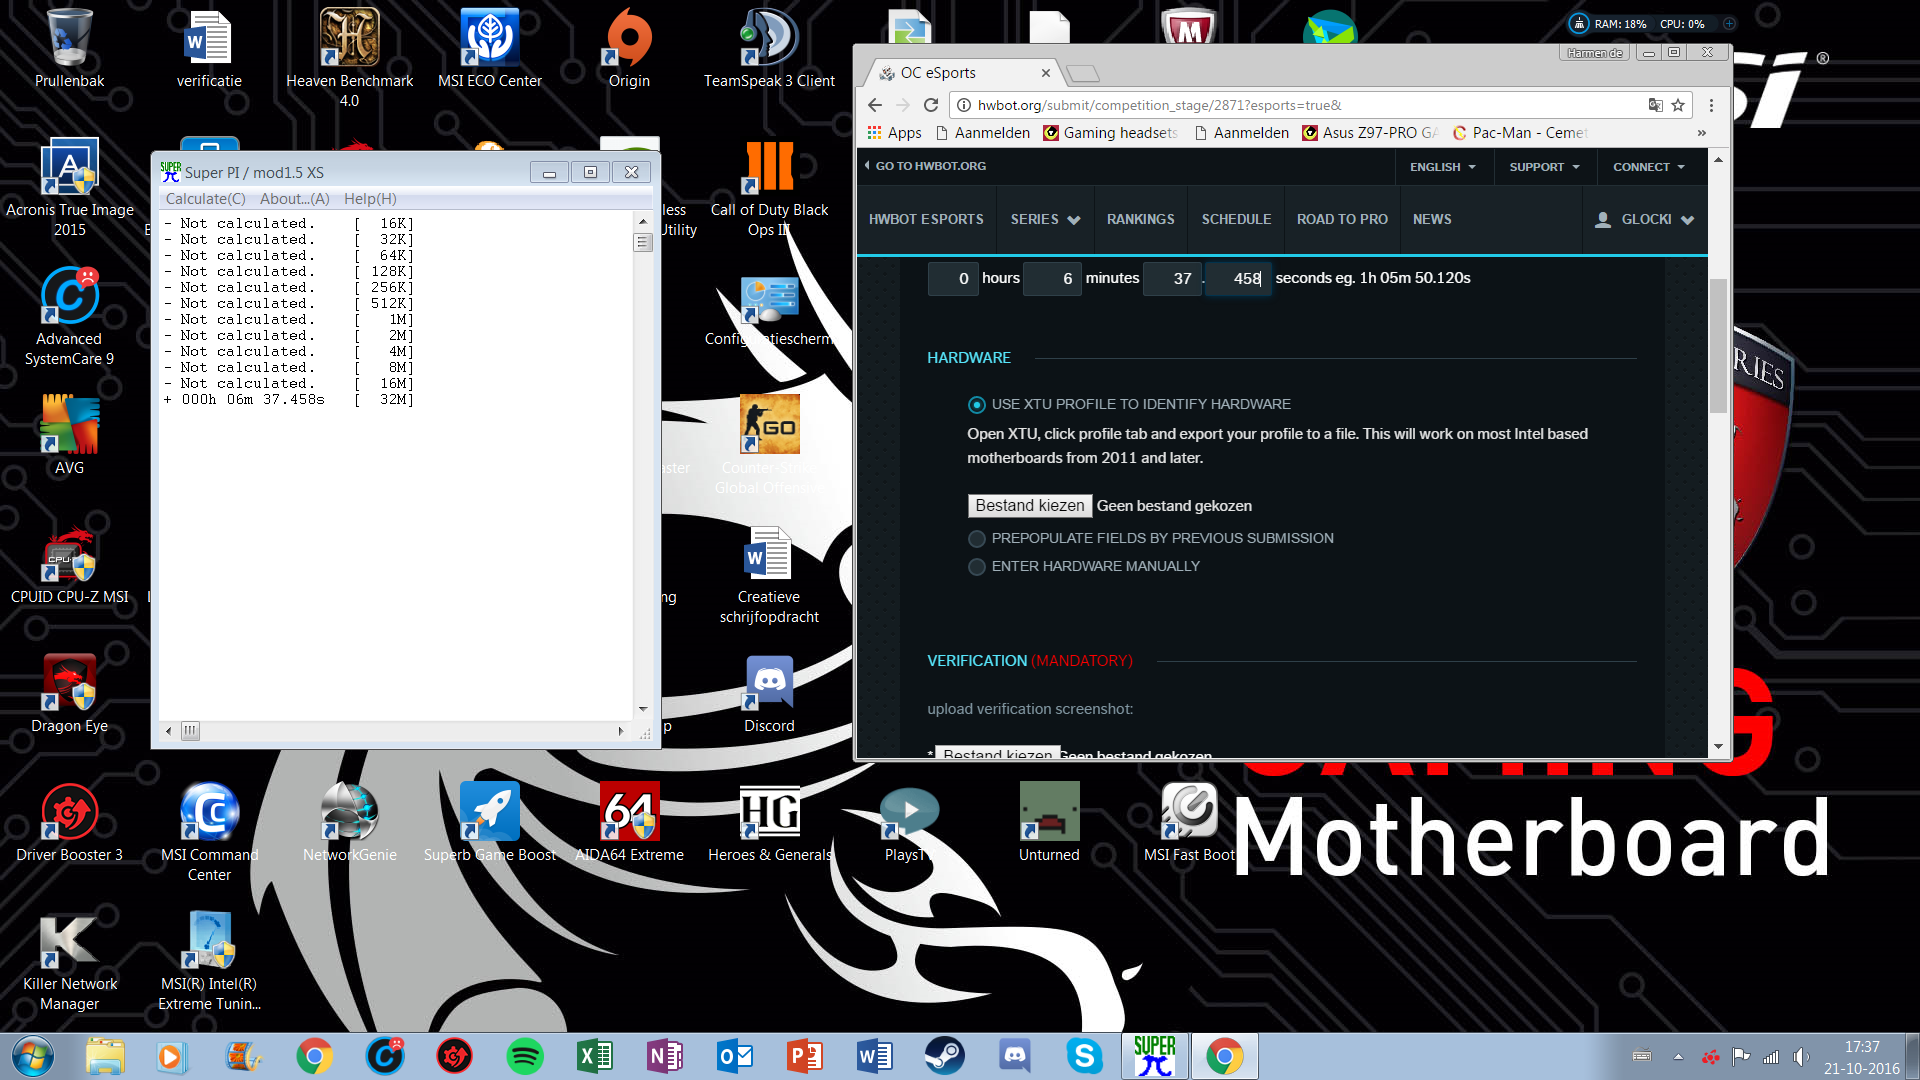This screenshot has height=1080, width=1920.
Task: Switch to Super PI in taskbar
Action: pyautogui.click(x=1154, y=1056)
